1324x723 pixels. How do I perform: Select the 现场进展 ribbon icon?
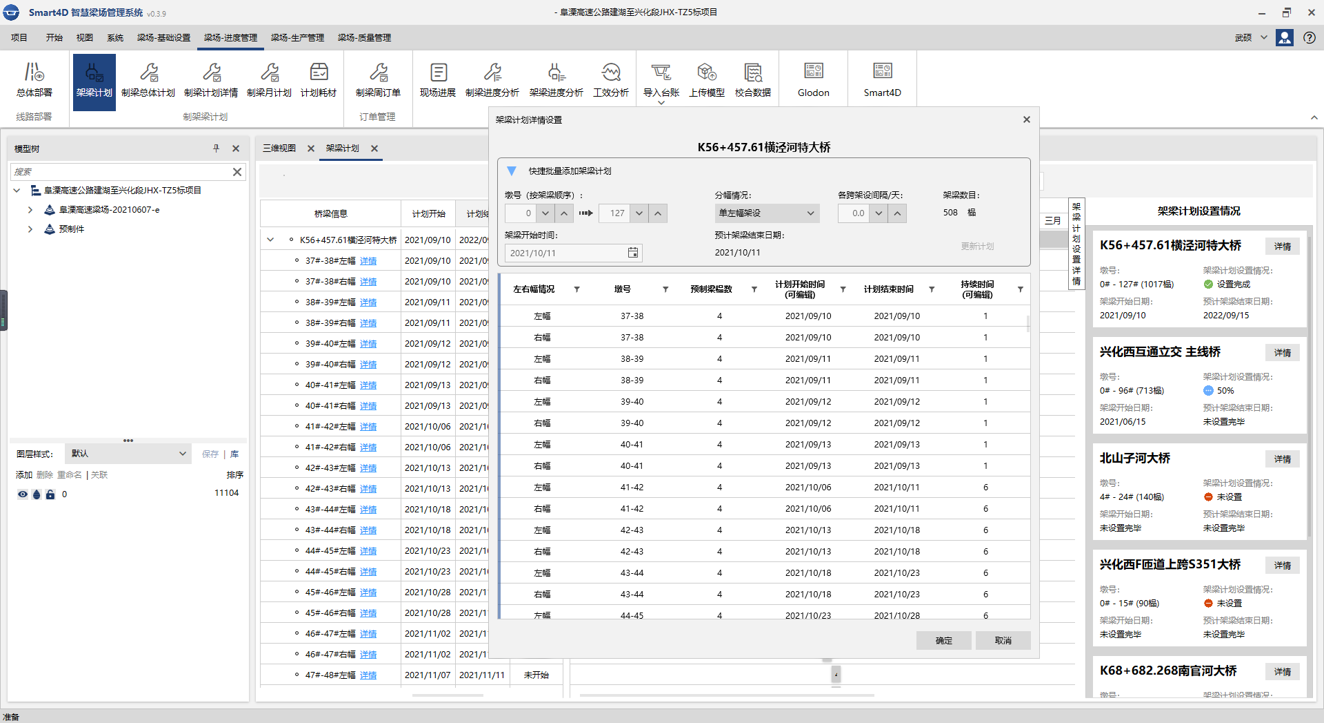(x=437, y=80)
